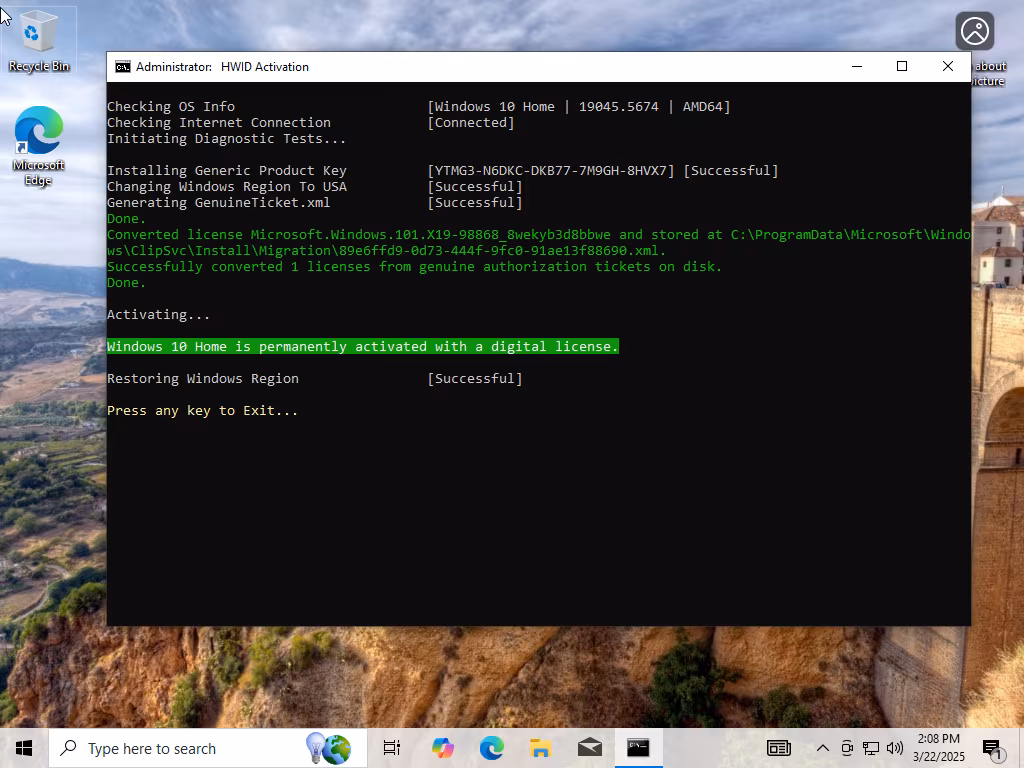Click the 'Checking OS Info' line
1024x768 pixels.
pyautogui.click(x=171, y=106)
